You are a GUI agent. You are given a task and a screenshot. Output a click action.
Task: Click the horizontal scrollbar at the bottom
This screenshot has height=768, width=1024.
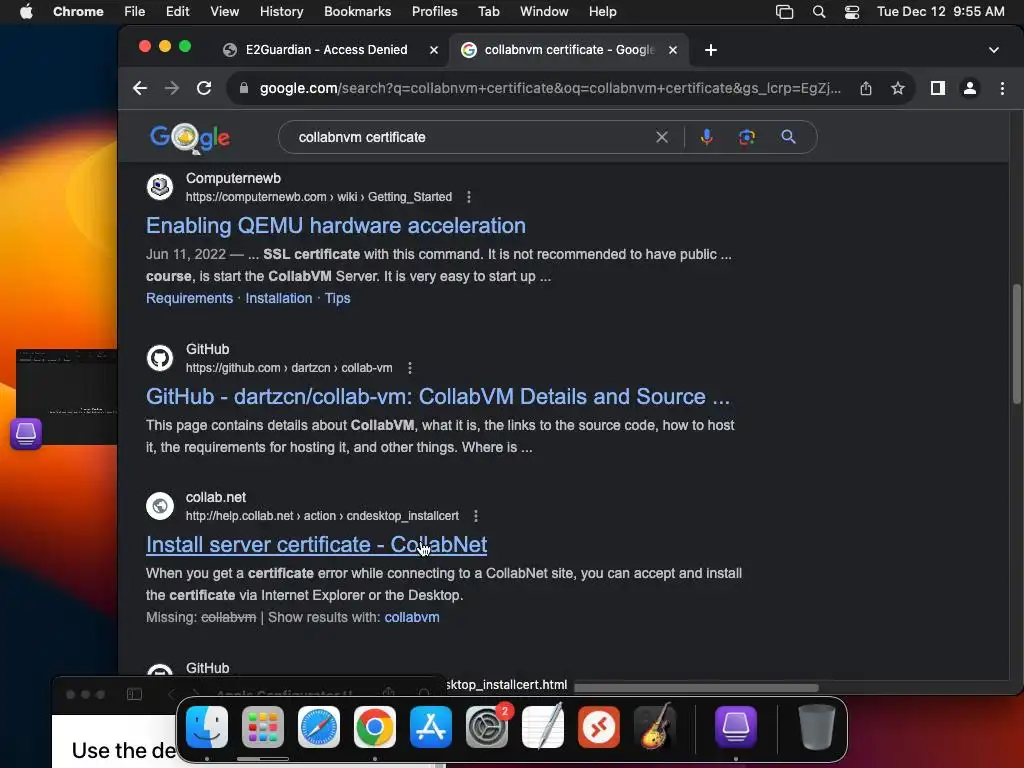(x=696, y=688)
